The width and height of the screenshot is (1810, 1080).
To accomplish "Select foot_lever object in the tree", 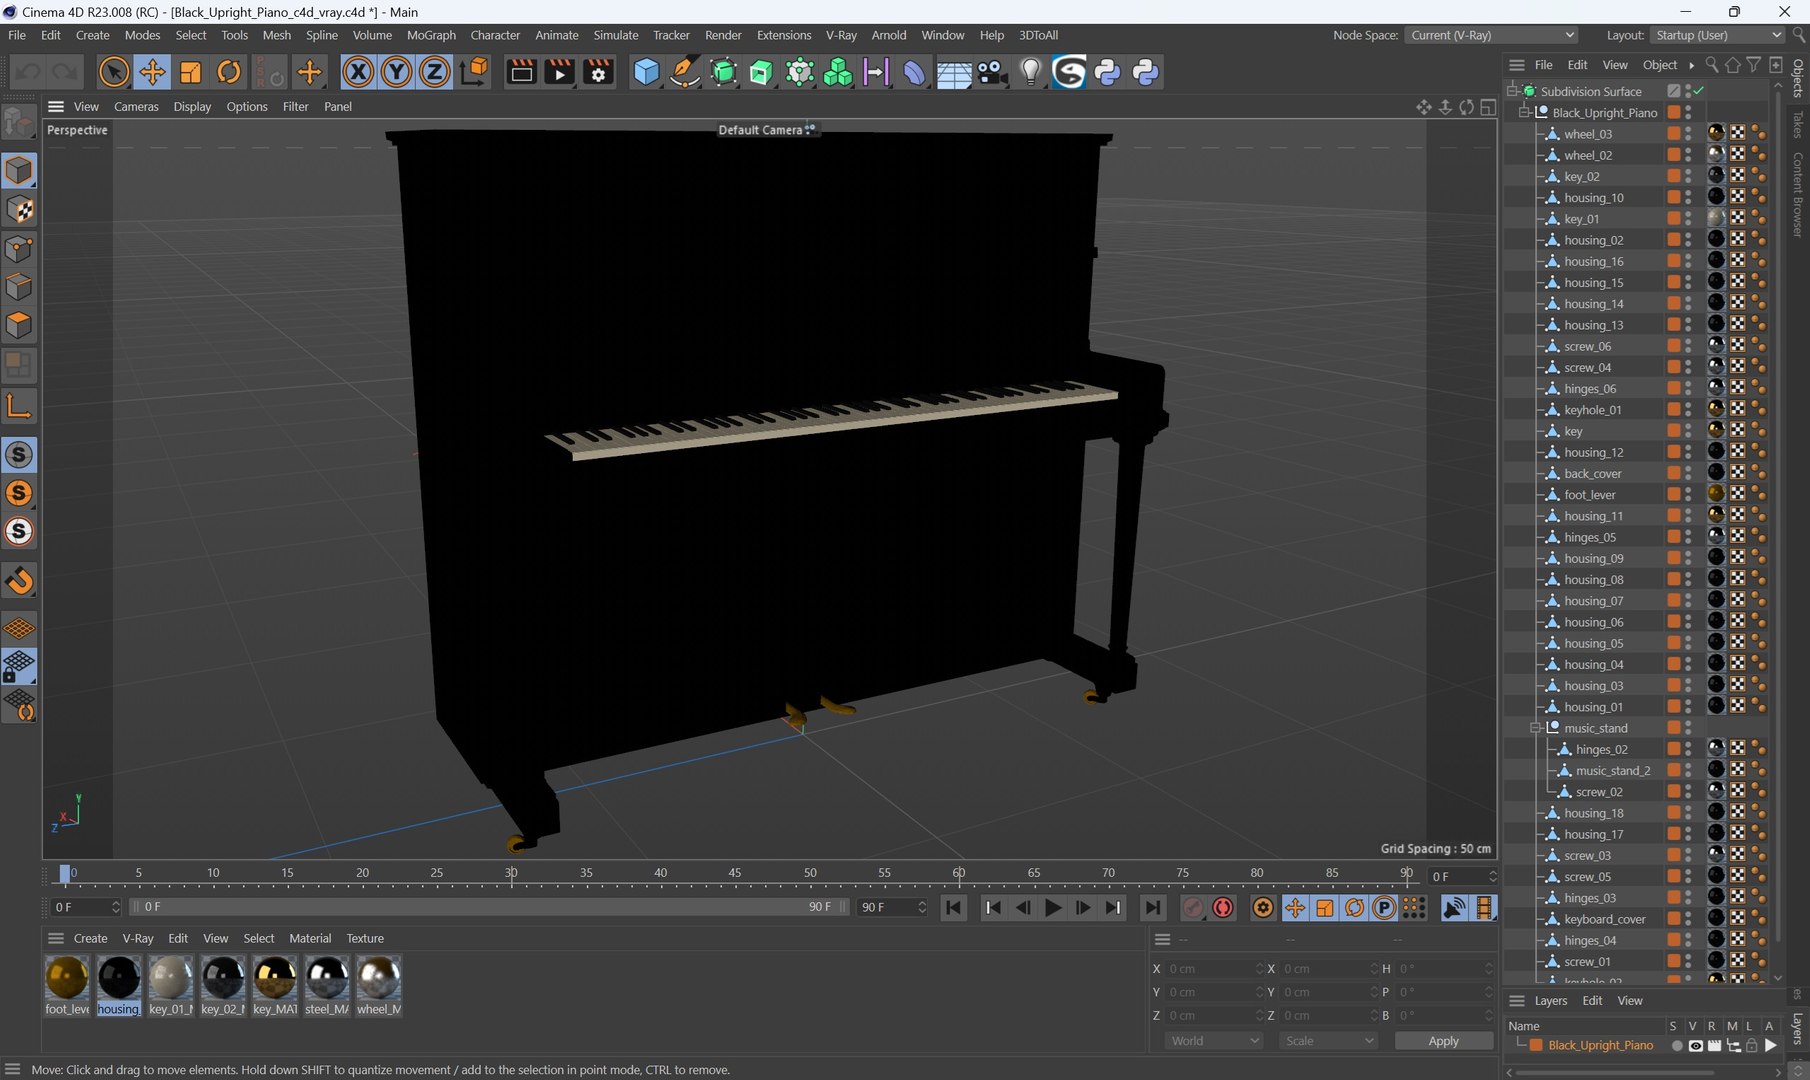I will point(1589,495).
